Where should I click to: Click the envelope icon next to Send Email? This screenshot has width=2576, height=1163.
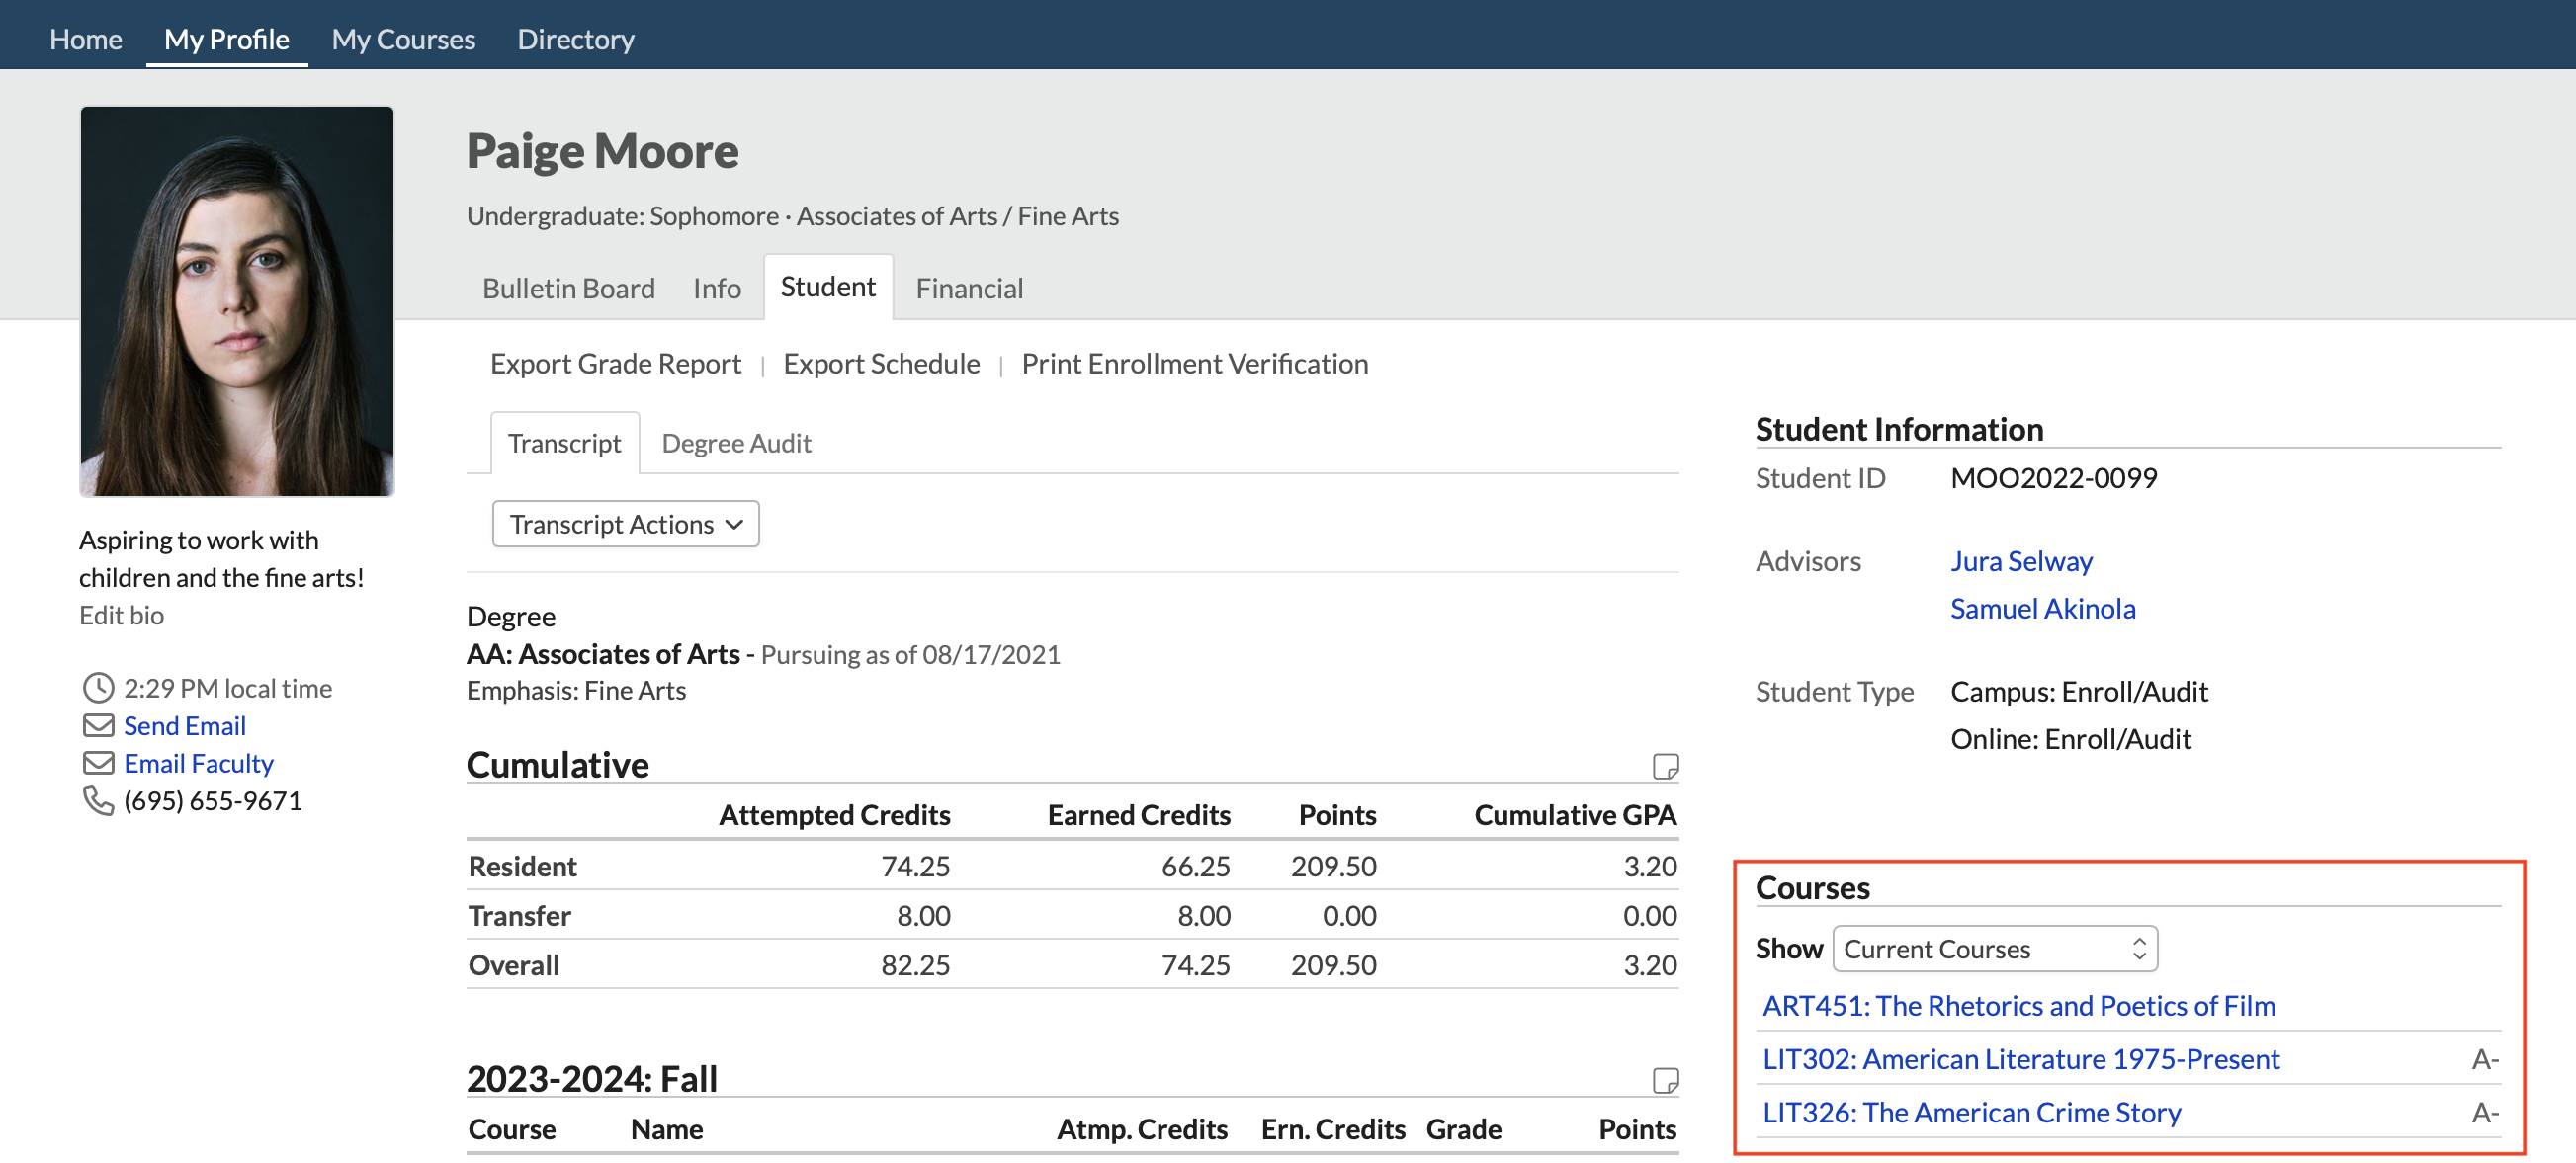point(98,725)
